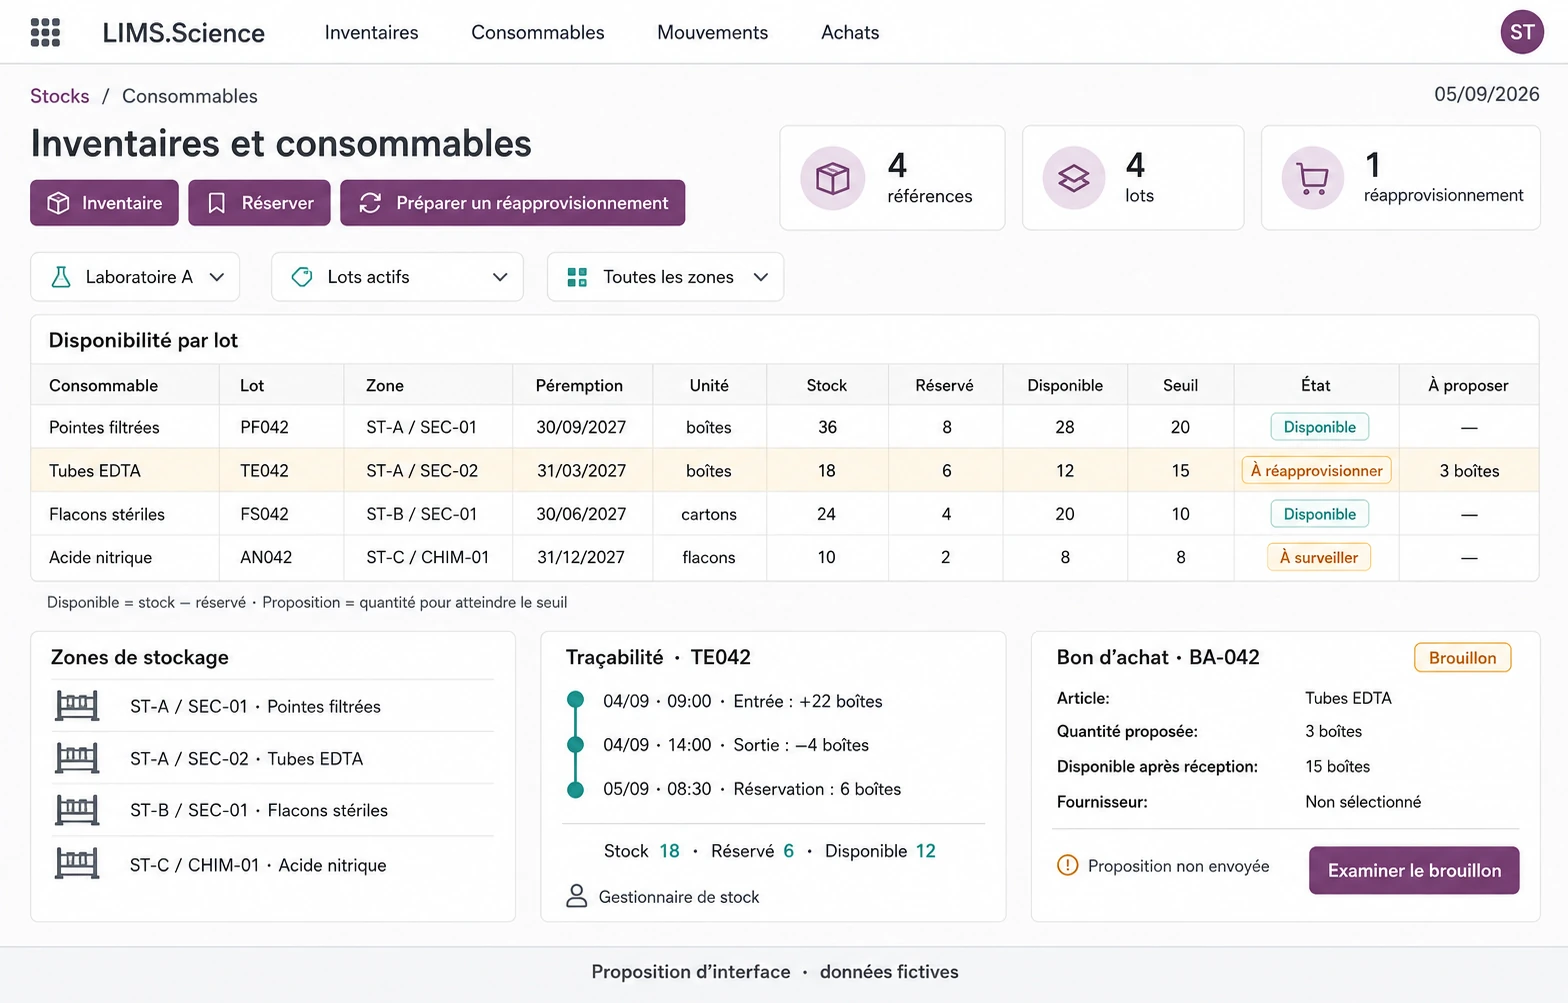Click the warning icon beside Proposition non envoyée
This screenshot has height=1003, width=1568.
tap(1068, 865)
